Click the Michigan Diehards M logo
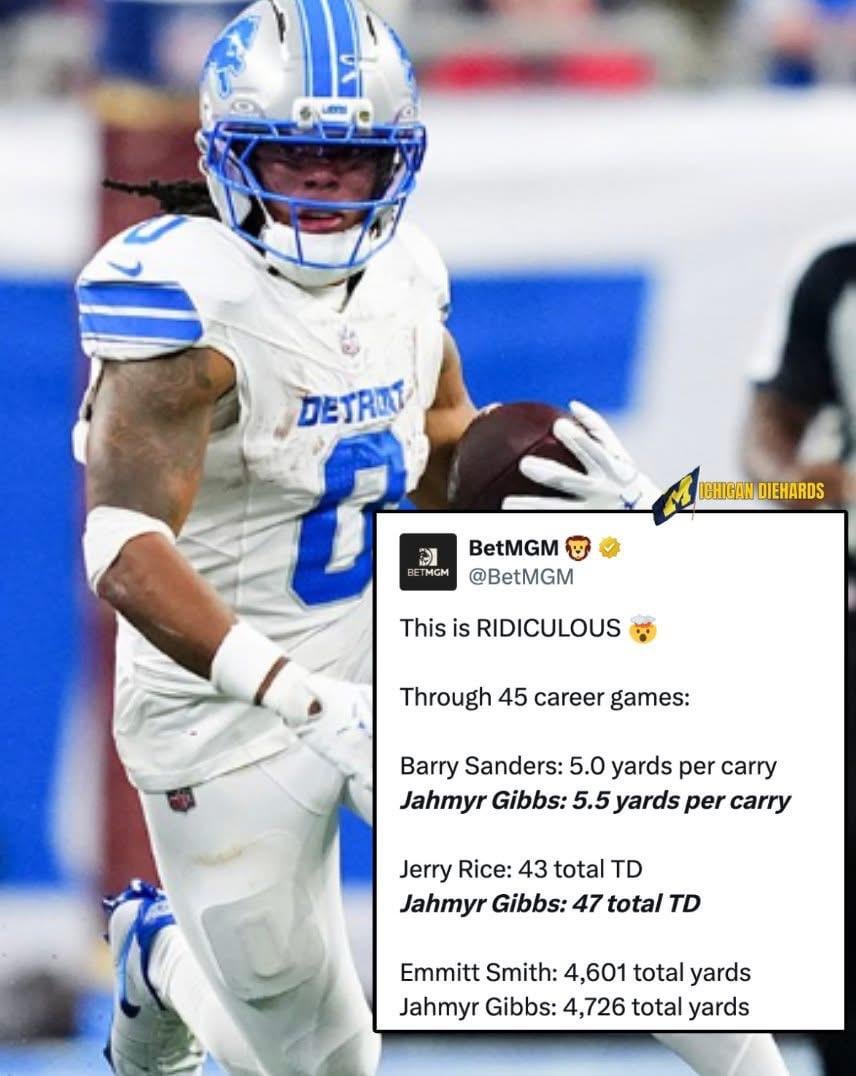856x1076 pixels. coord(677,495)
